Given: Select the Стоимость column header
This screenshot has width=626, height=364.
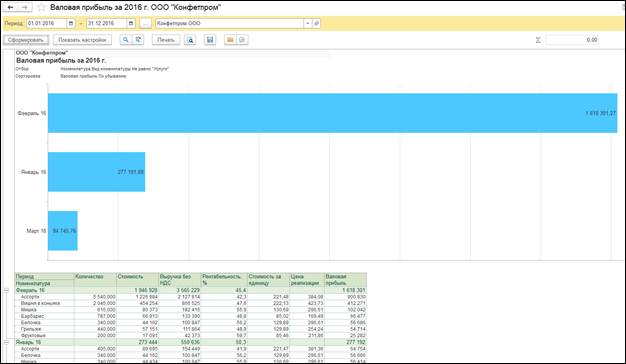Looking at the screenshot, I should point(137,280).
